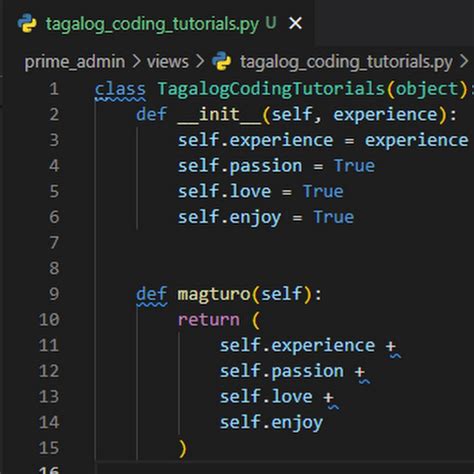Click line number 14 in the gutter

(49, 423)
